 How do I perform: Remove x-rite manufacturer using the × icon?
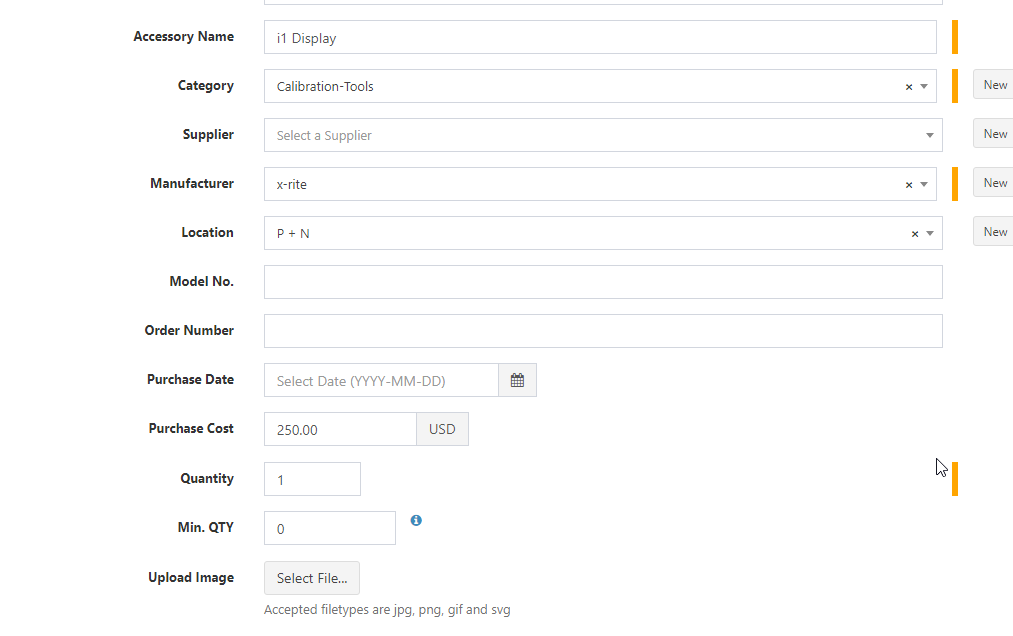click(x=908, y=184)
